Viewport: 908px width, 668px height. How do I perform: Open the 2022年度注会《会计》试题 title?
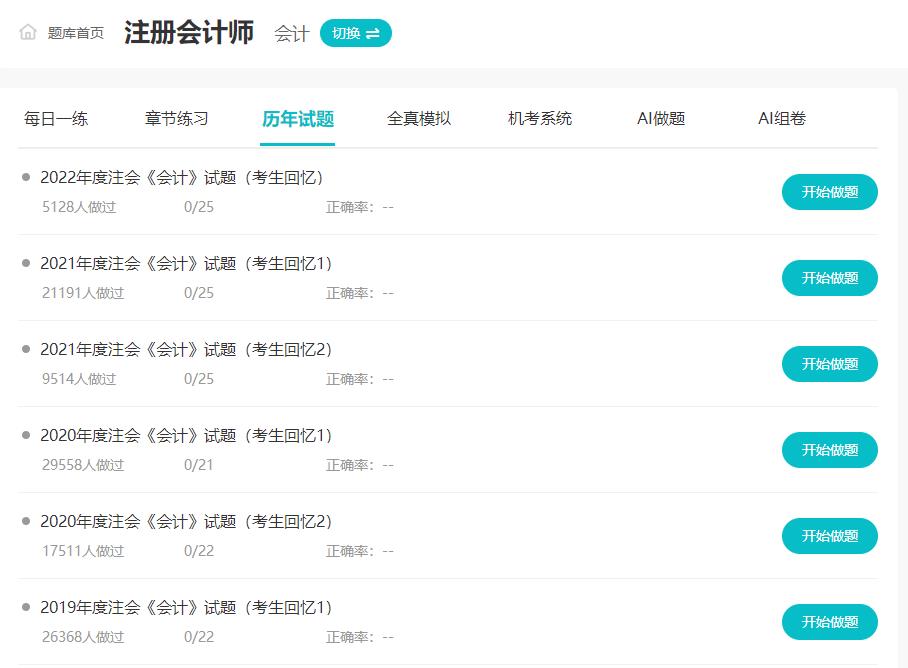[x=181, y=178]
